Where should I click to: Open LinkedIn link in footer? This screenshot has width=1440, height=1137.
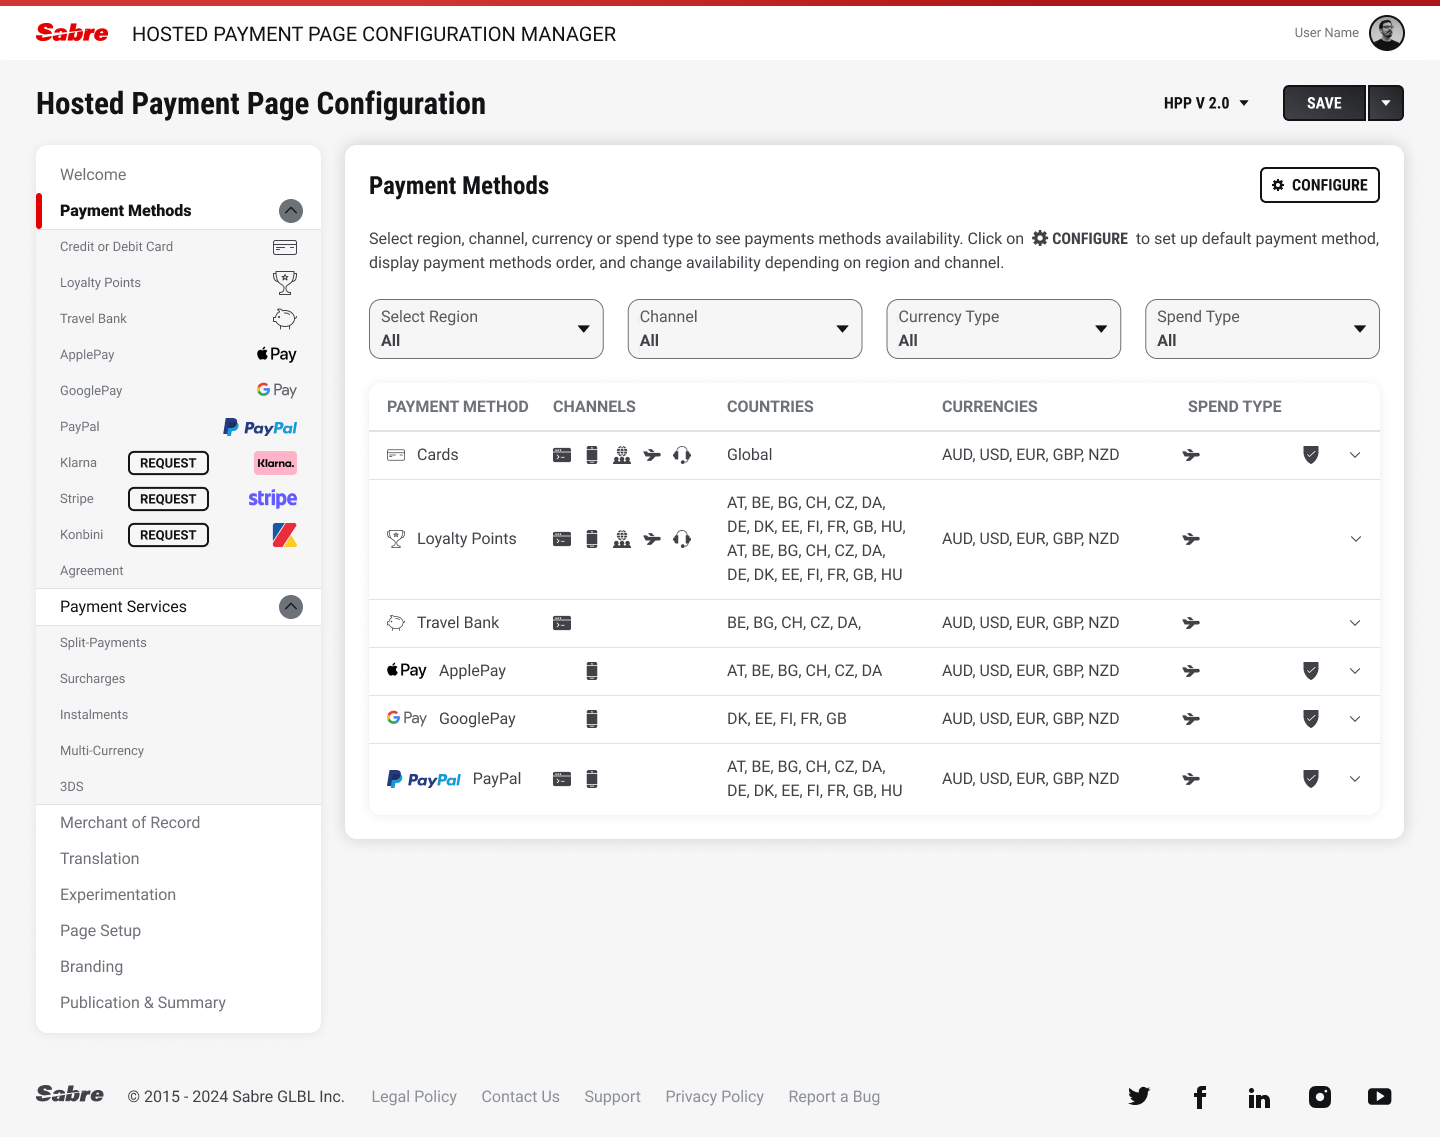pos(1259,1098)
